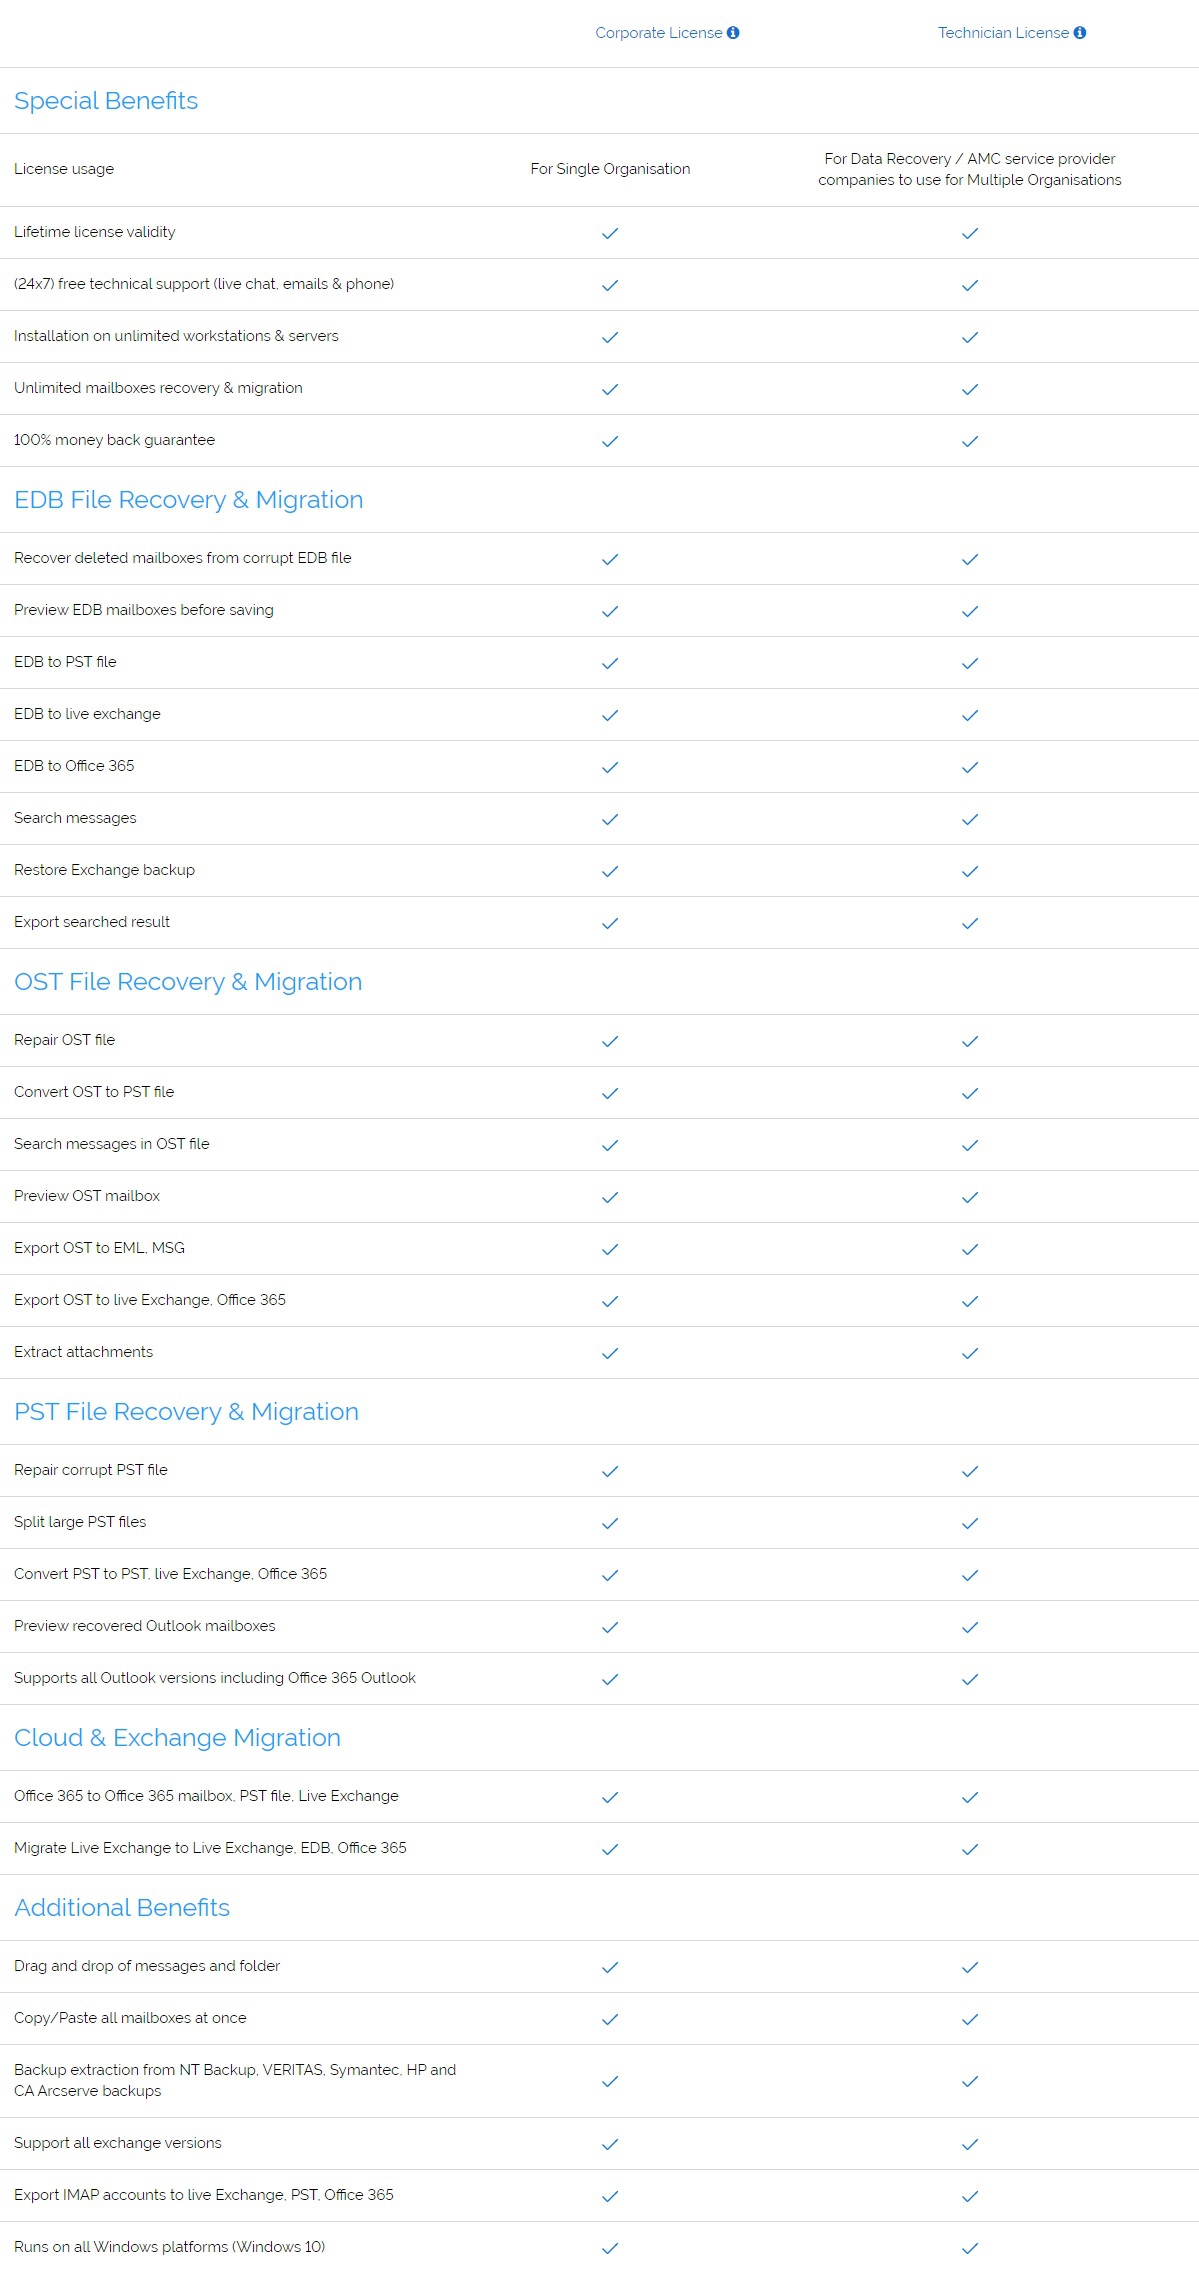Click the info icon beside Corporate License
The width and height of the screenshot is (1199, 2285).
click(733, 33)
